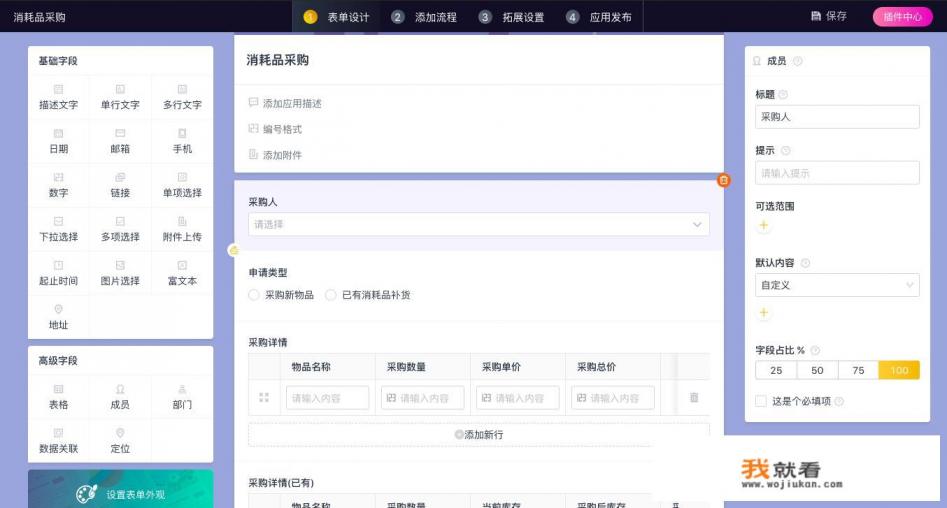Add the 富文本 rich text field
This screenshot has height=508, width=947.
(182, 273)
